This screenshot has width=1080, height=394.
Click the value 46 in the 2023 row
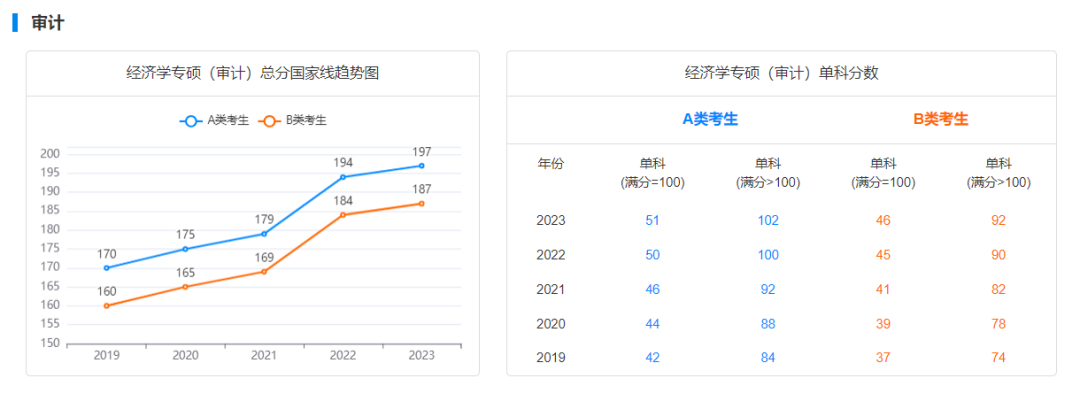pyautogui.click(x=883, y=220)
